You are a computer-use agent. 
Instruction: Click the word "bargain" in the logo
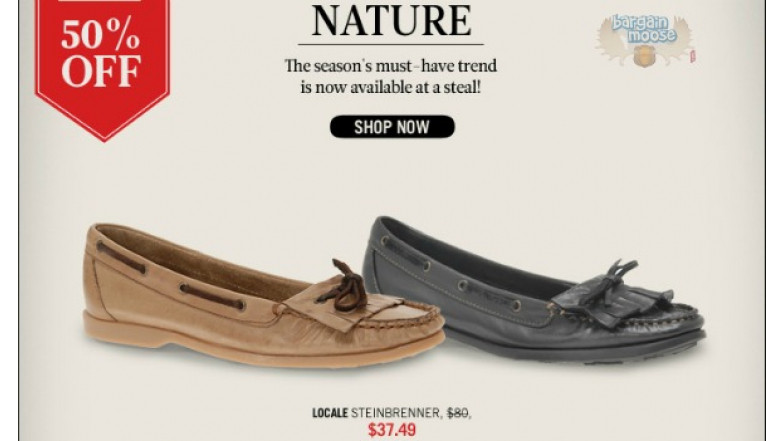641,23
